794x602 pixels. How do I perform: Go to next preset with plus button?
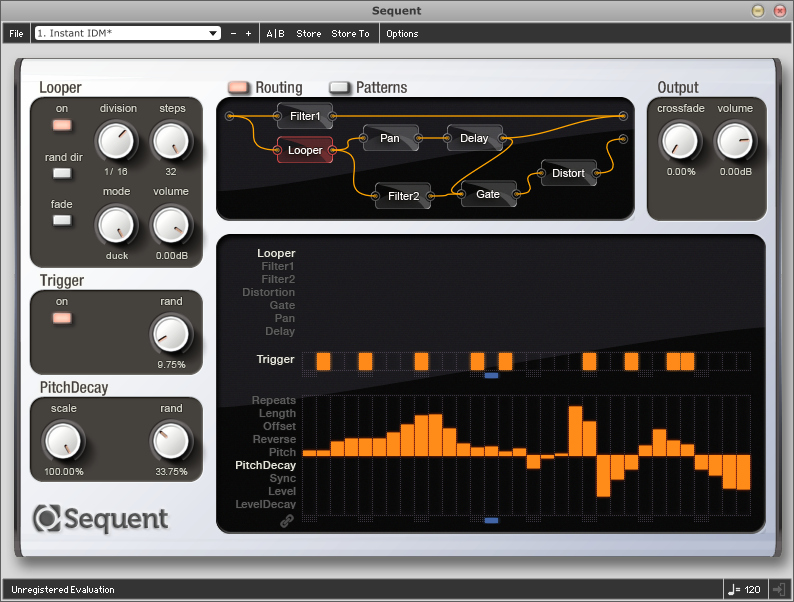248,33
